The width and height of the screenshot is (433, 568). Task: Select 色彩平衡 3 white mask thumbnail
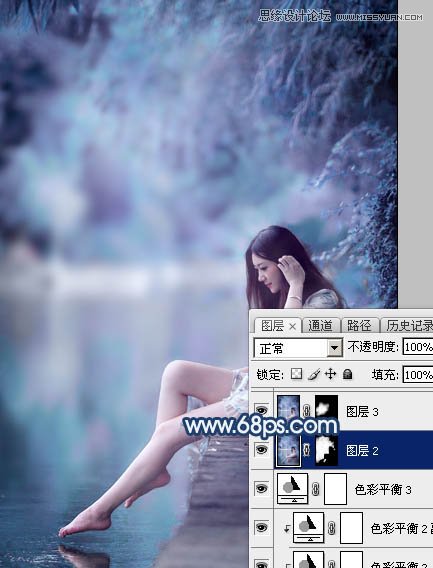[x=335, y=489]
